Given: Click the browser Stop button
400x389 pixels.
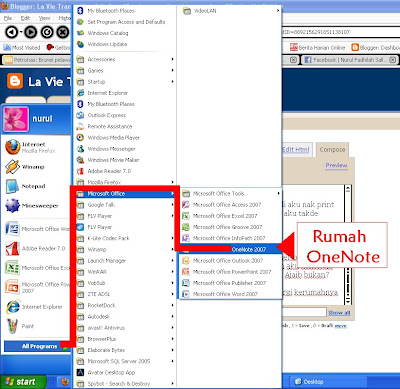Looking at the screenshot, I should tap(63, 32).
